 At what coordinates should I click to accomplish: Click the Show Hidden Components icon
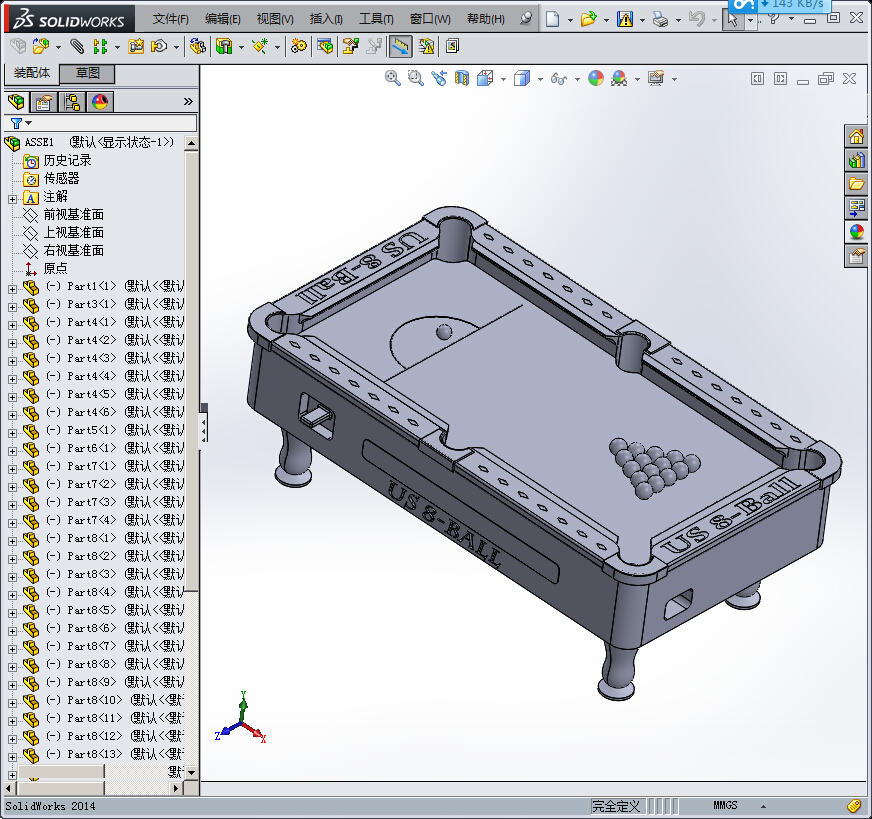tap(197, 46)
